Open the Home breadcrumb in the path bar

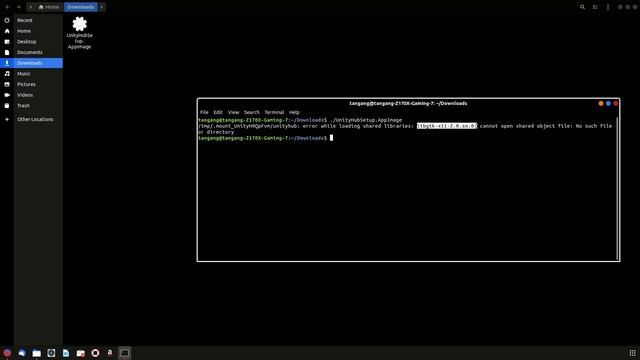[49, 7]
